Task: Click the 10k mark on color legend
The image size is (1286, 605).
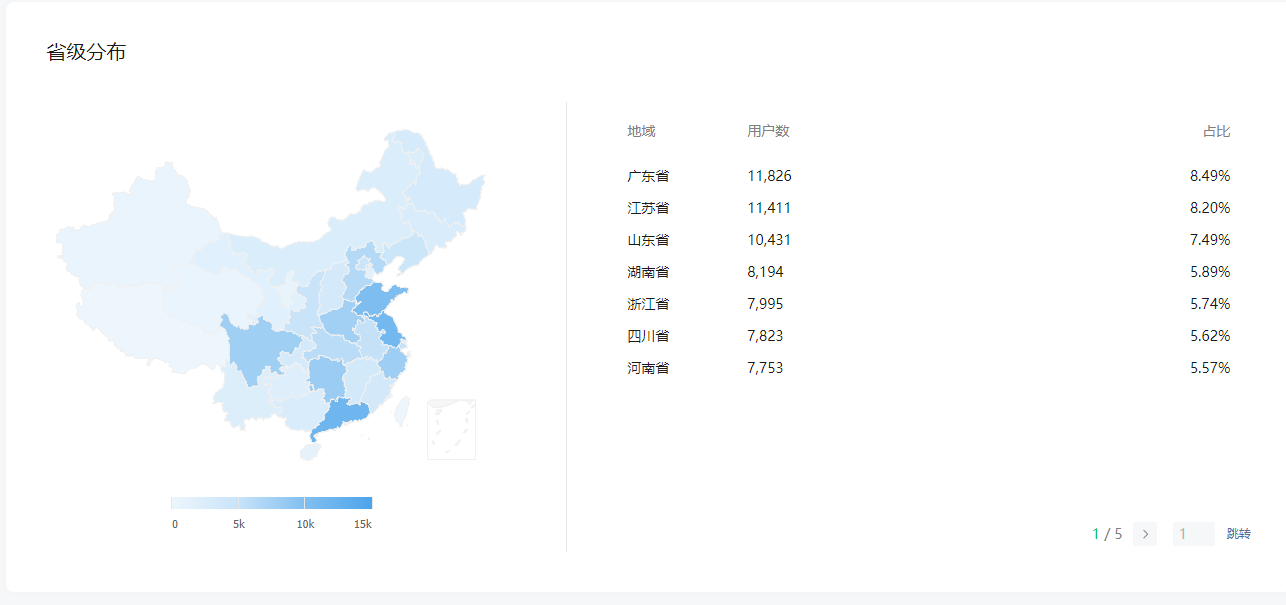Action: 305,503
